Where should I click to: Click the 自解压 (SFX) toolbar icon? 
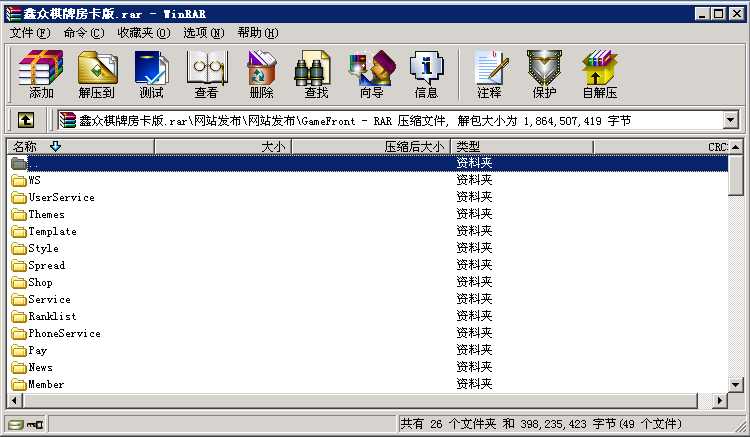(600, 74)
